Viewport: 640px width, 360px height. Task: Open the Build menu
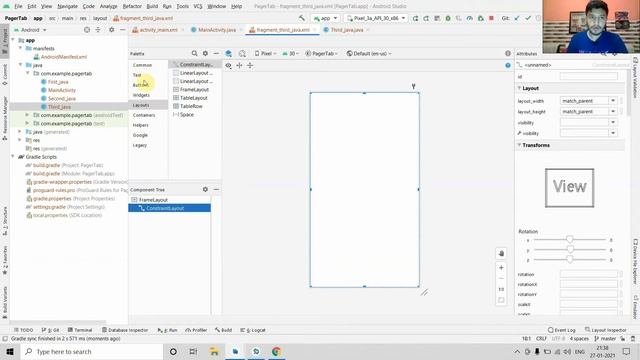click(x=152, y=6)
